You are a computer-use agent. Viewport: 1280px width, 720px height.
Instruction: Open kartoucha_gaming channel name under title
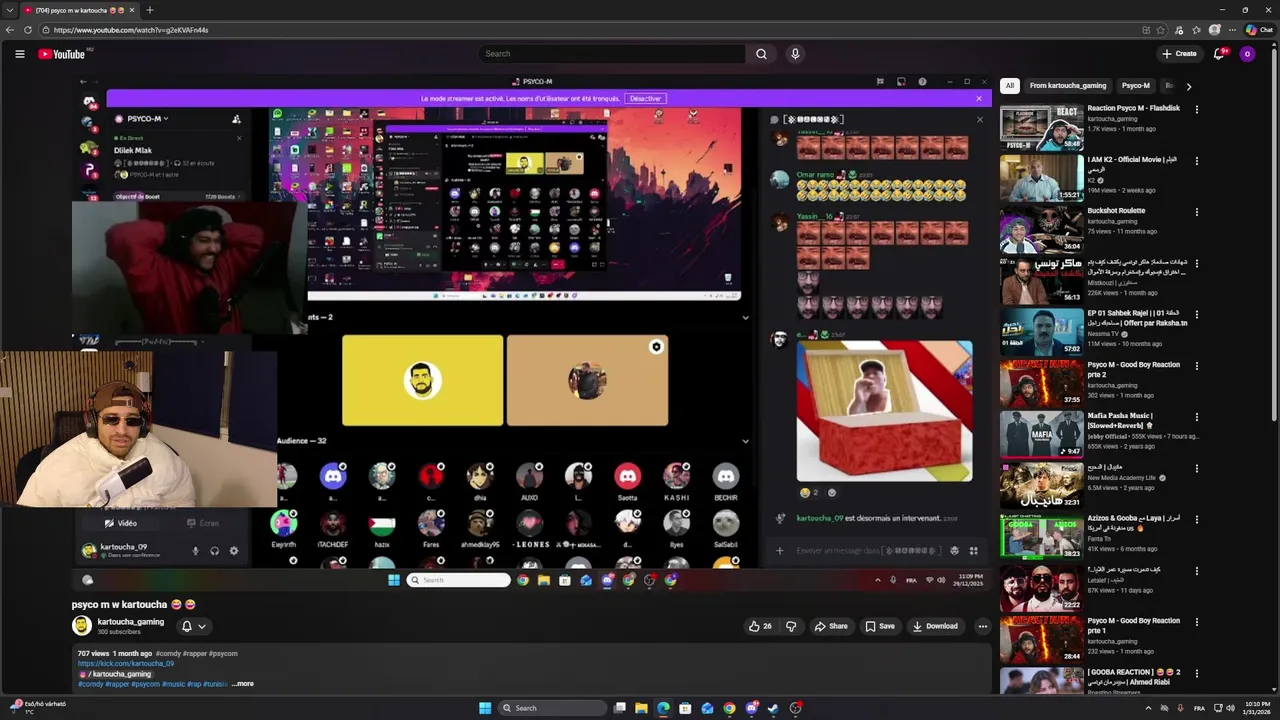click(130, 621)
